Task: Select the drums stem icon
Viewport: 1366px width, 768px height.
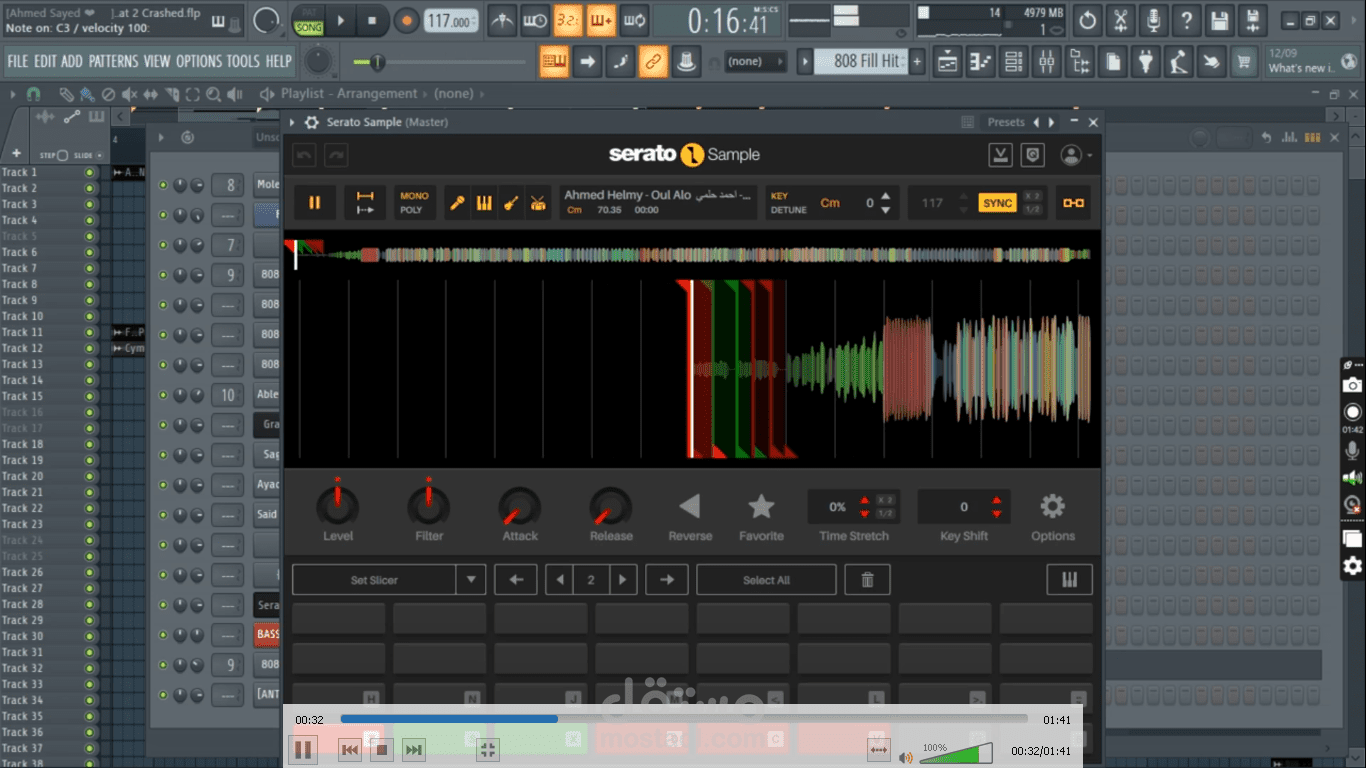Action: point(538,203)
